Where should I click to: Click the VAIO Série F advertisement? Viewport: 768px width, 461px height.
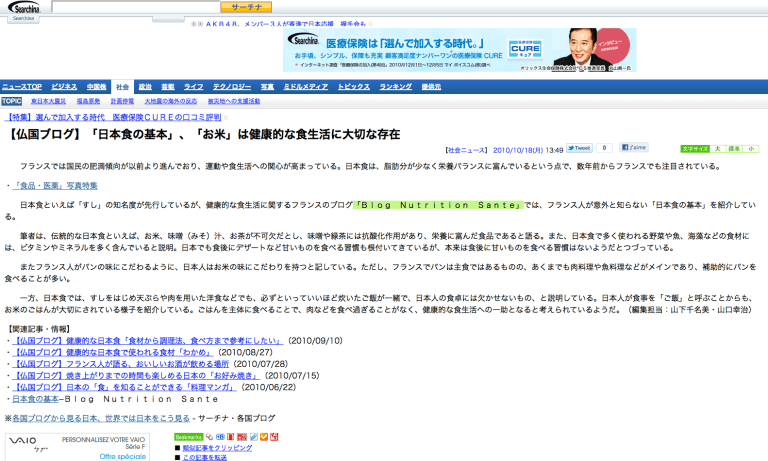tap(77, 447)
